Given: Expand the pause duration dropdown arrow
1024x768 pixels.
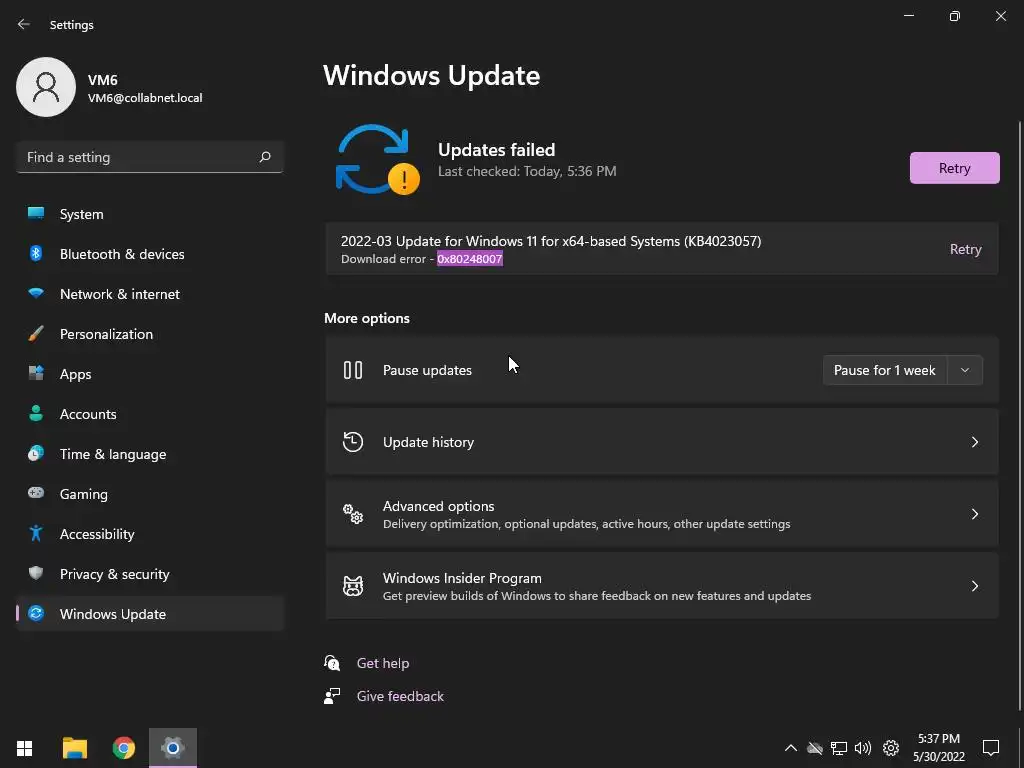Looking at the screenshot, I should coord(965,370).
